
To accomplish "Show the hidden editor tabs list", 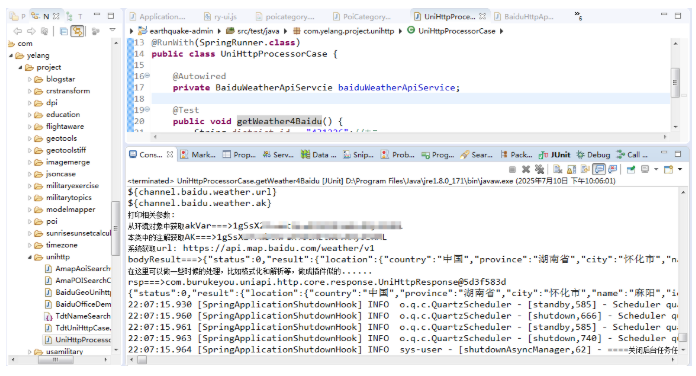I will click(578, 16).
